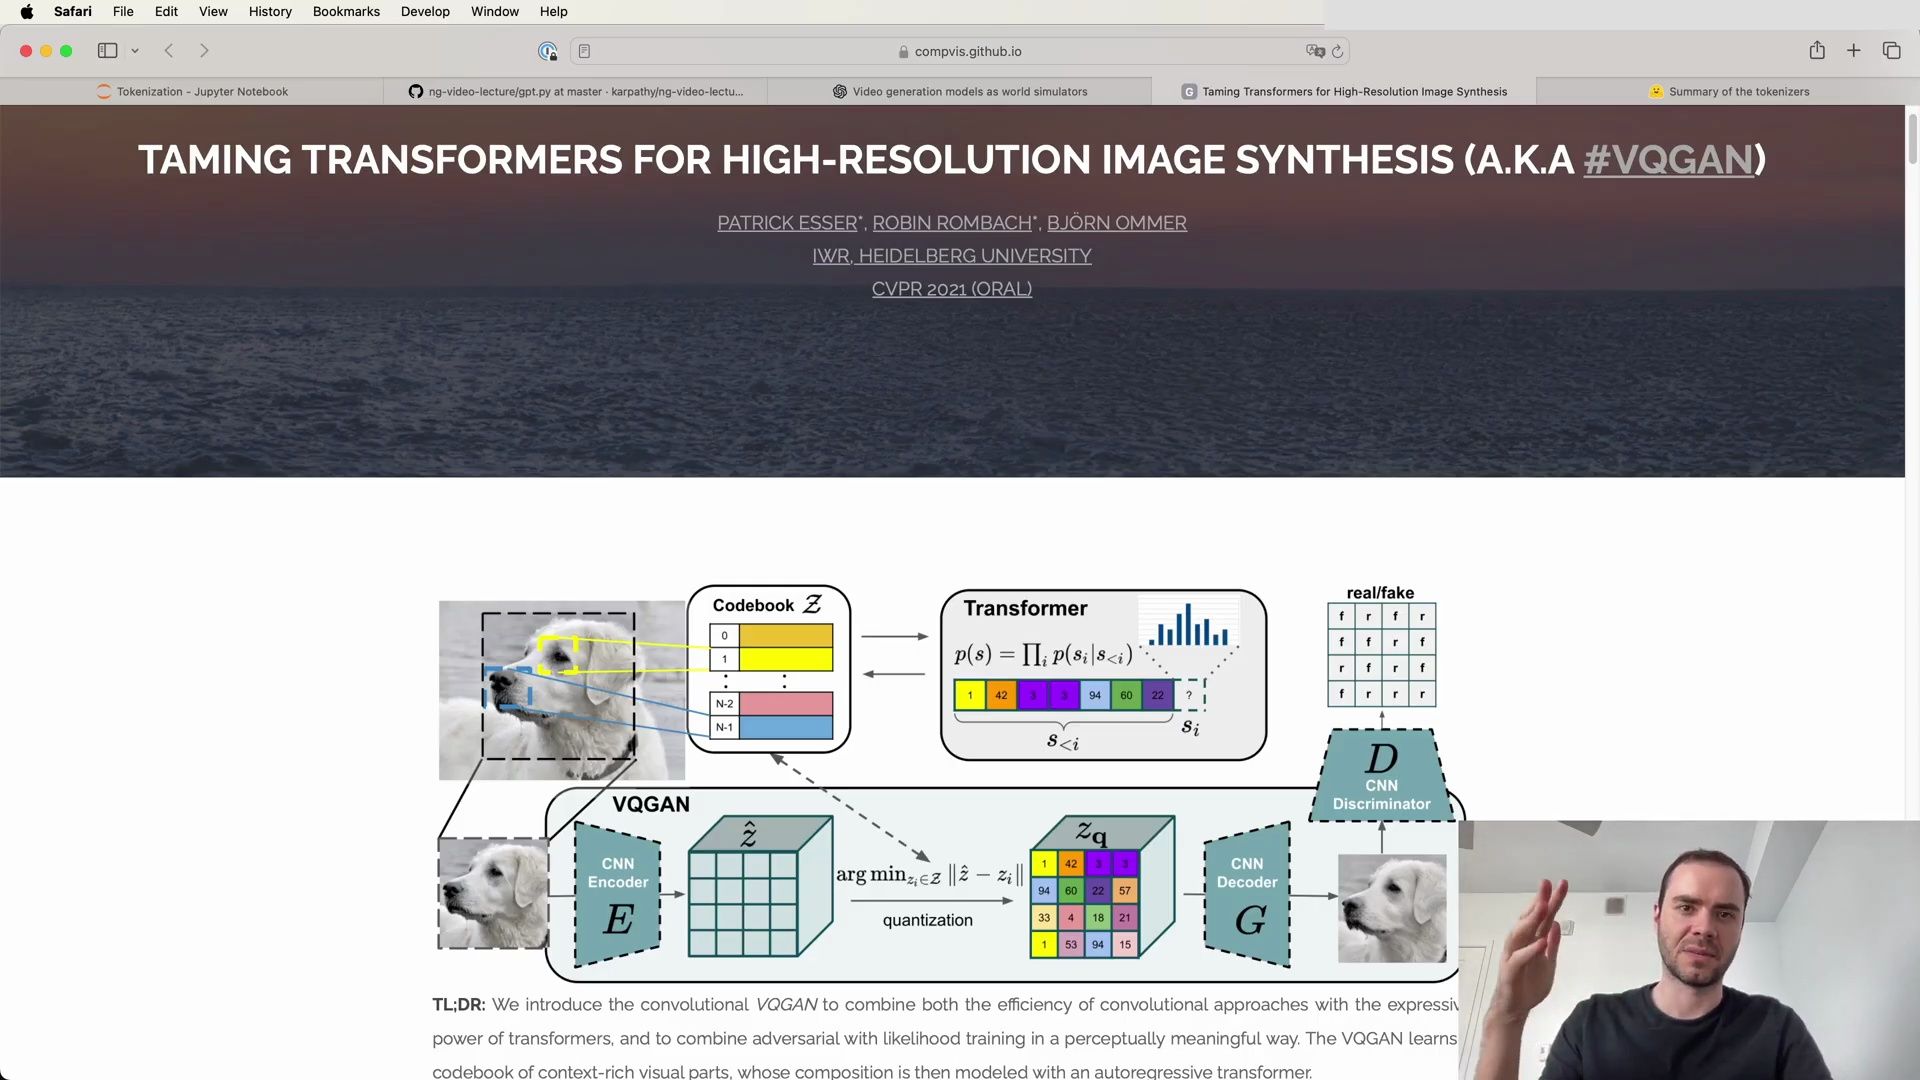Open Patrick Esser author link

click(x=787, y=223)
